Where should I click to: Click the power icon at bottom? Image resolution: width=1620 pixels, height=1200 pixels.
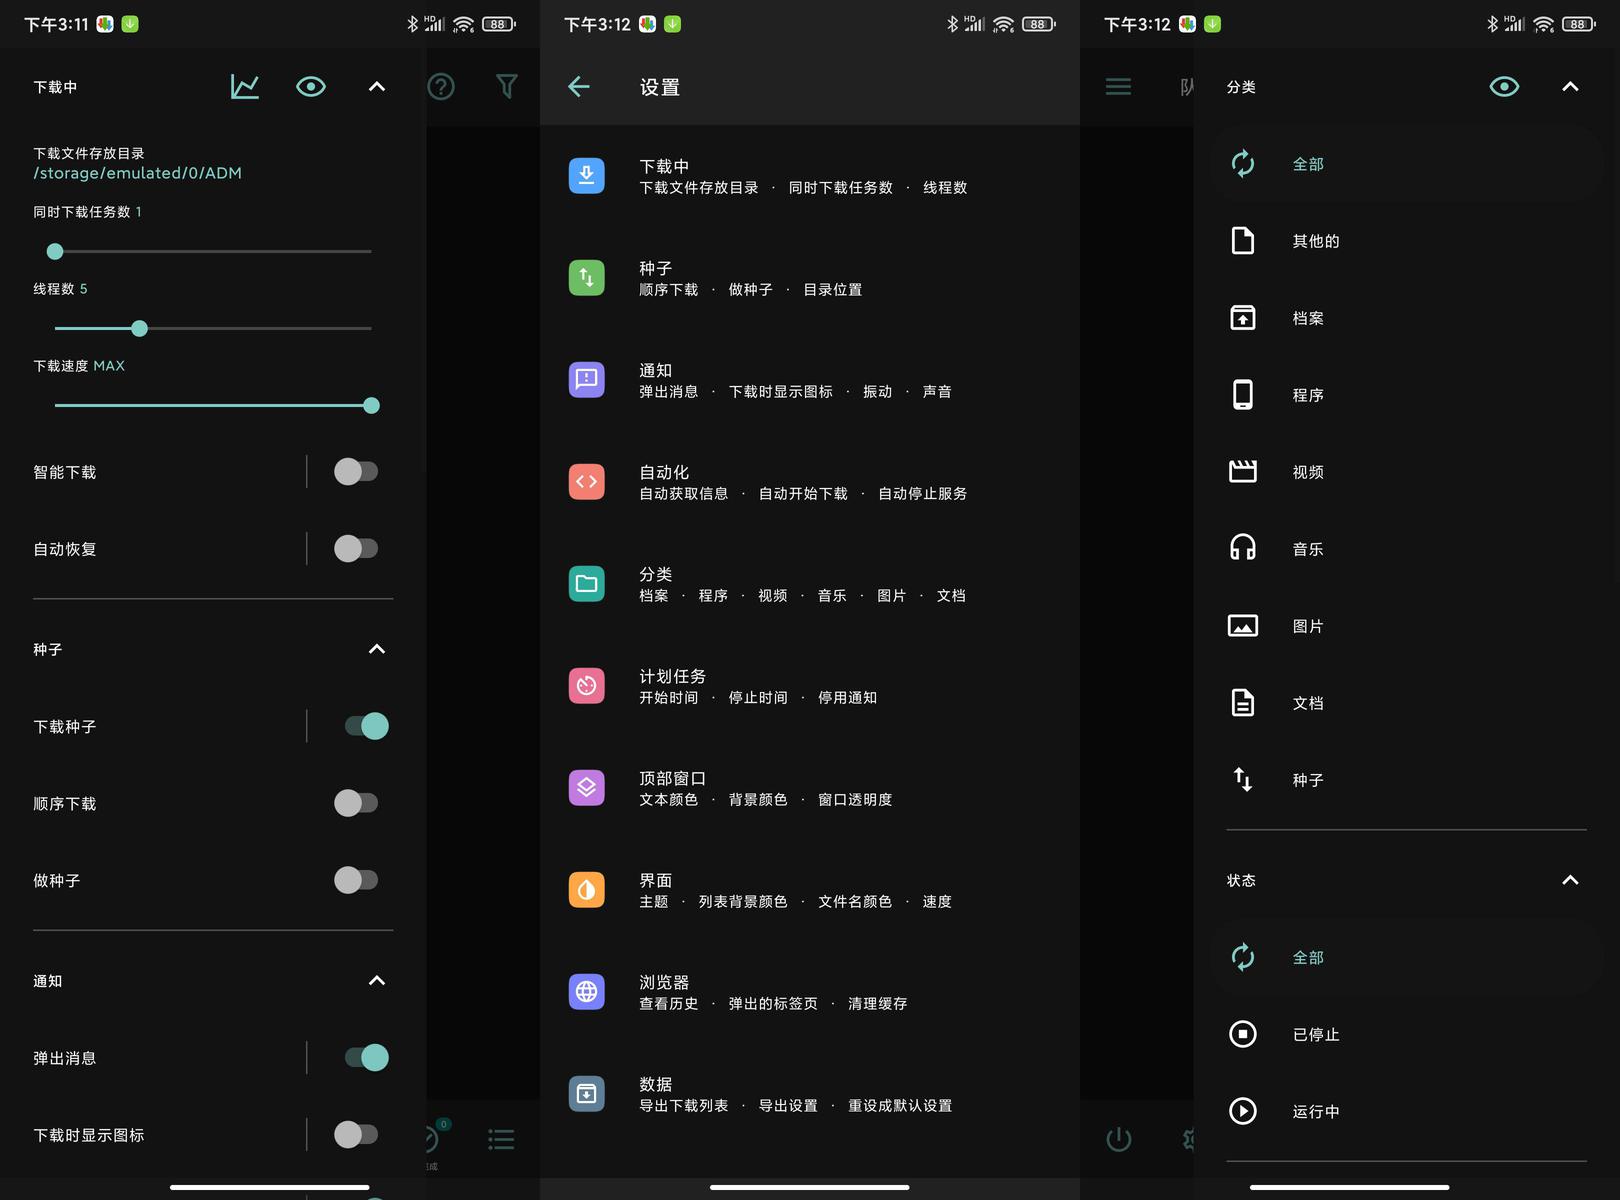click(1118, 1139)
